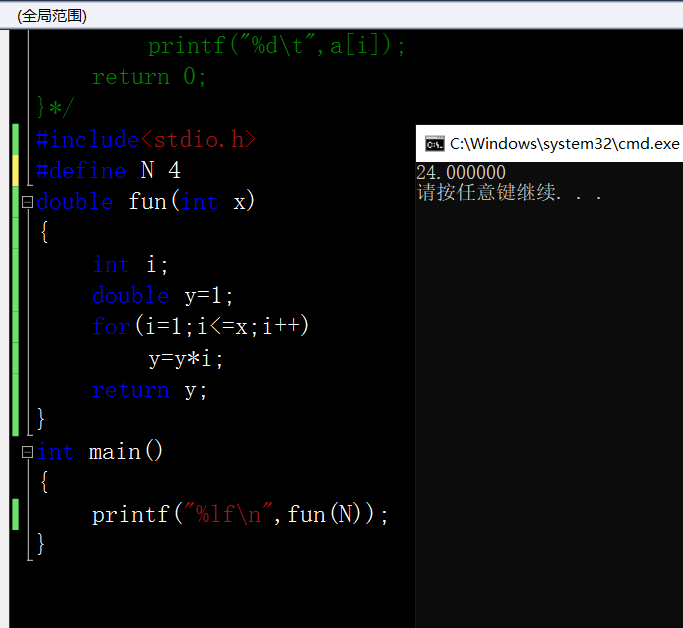Screen dimensions: 683x628
Task: Click the 请按任意键继续 prompt in console
Action: 510,192
